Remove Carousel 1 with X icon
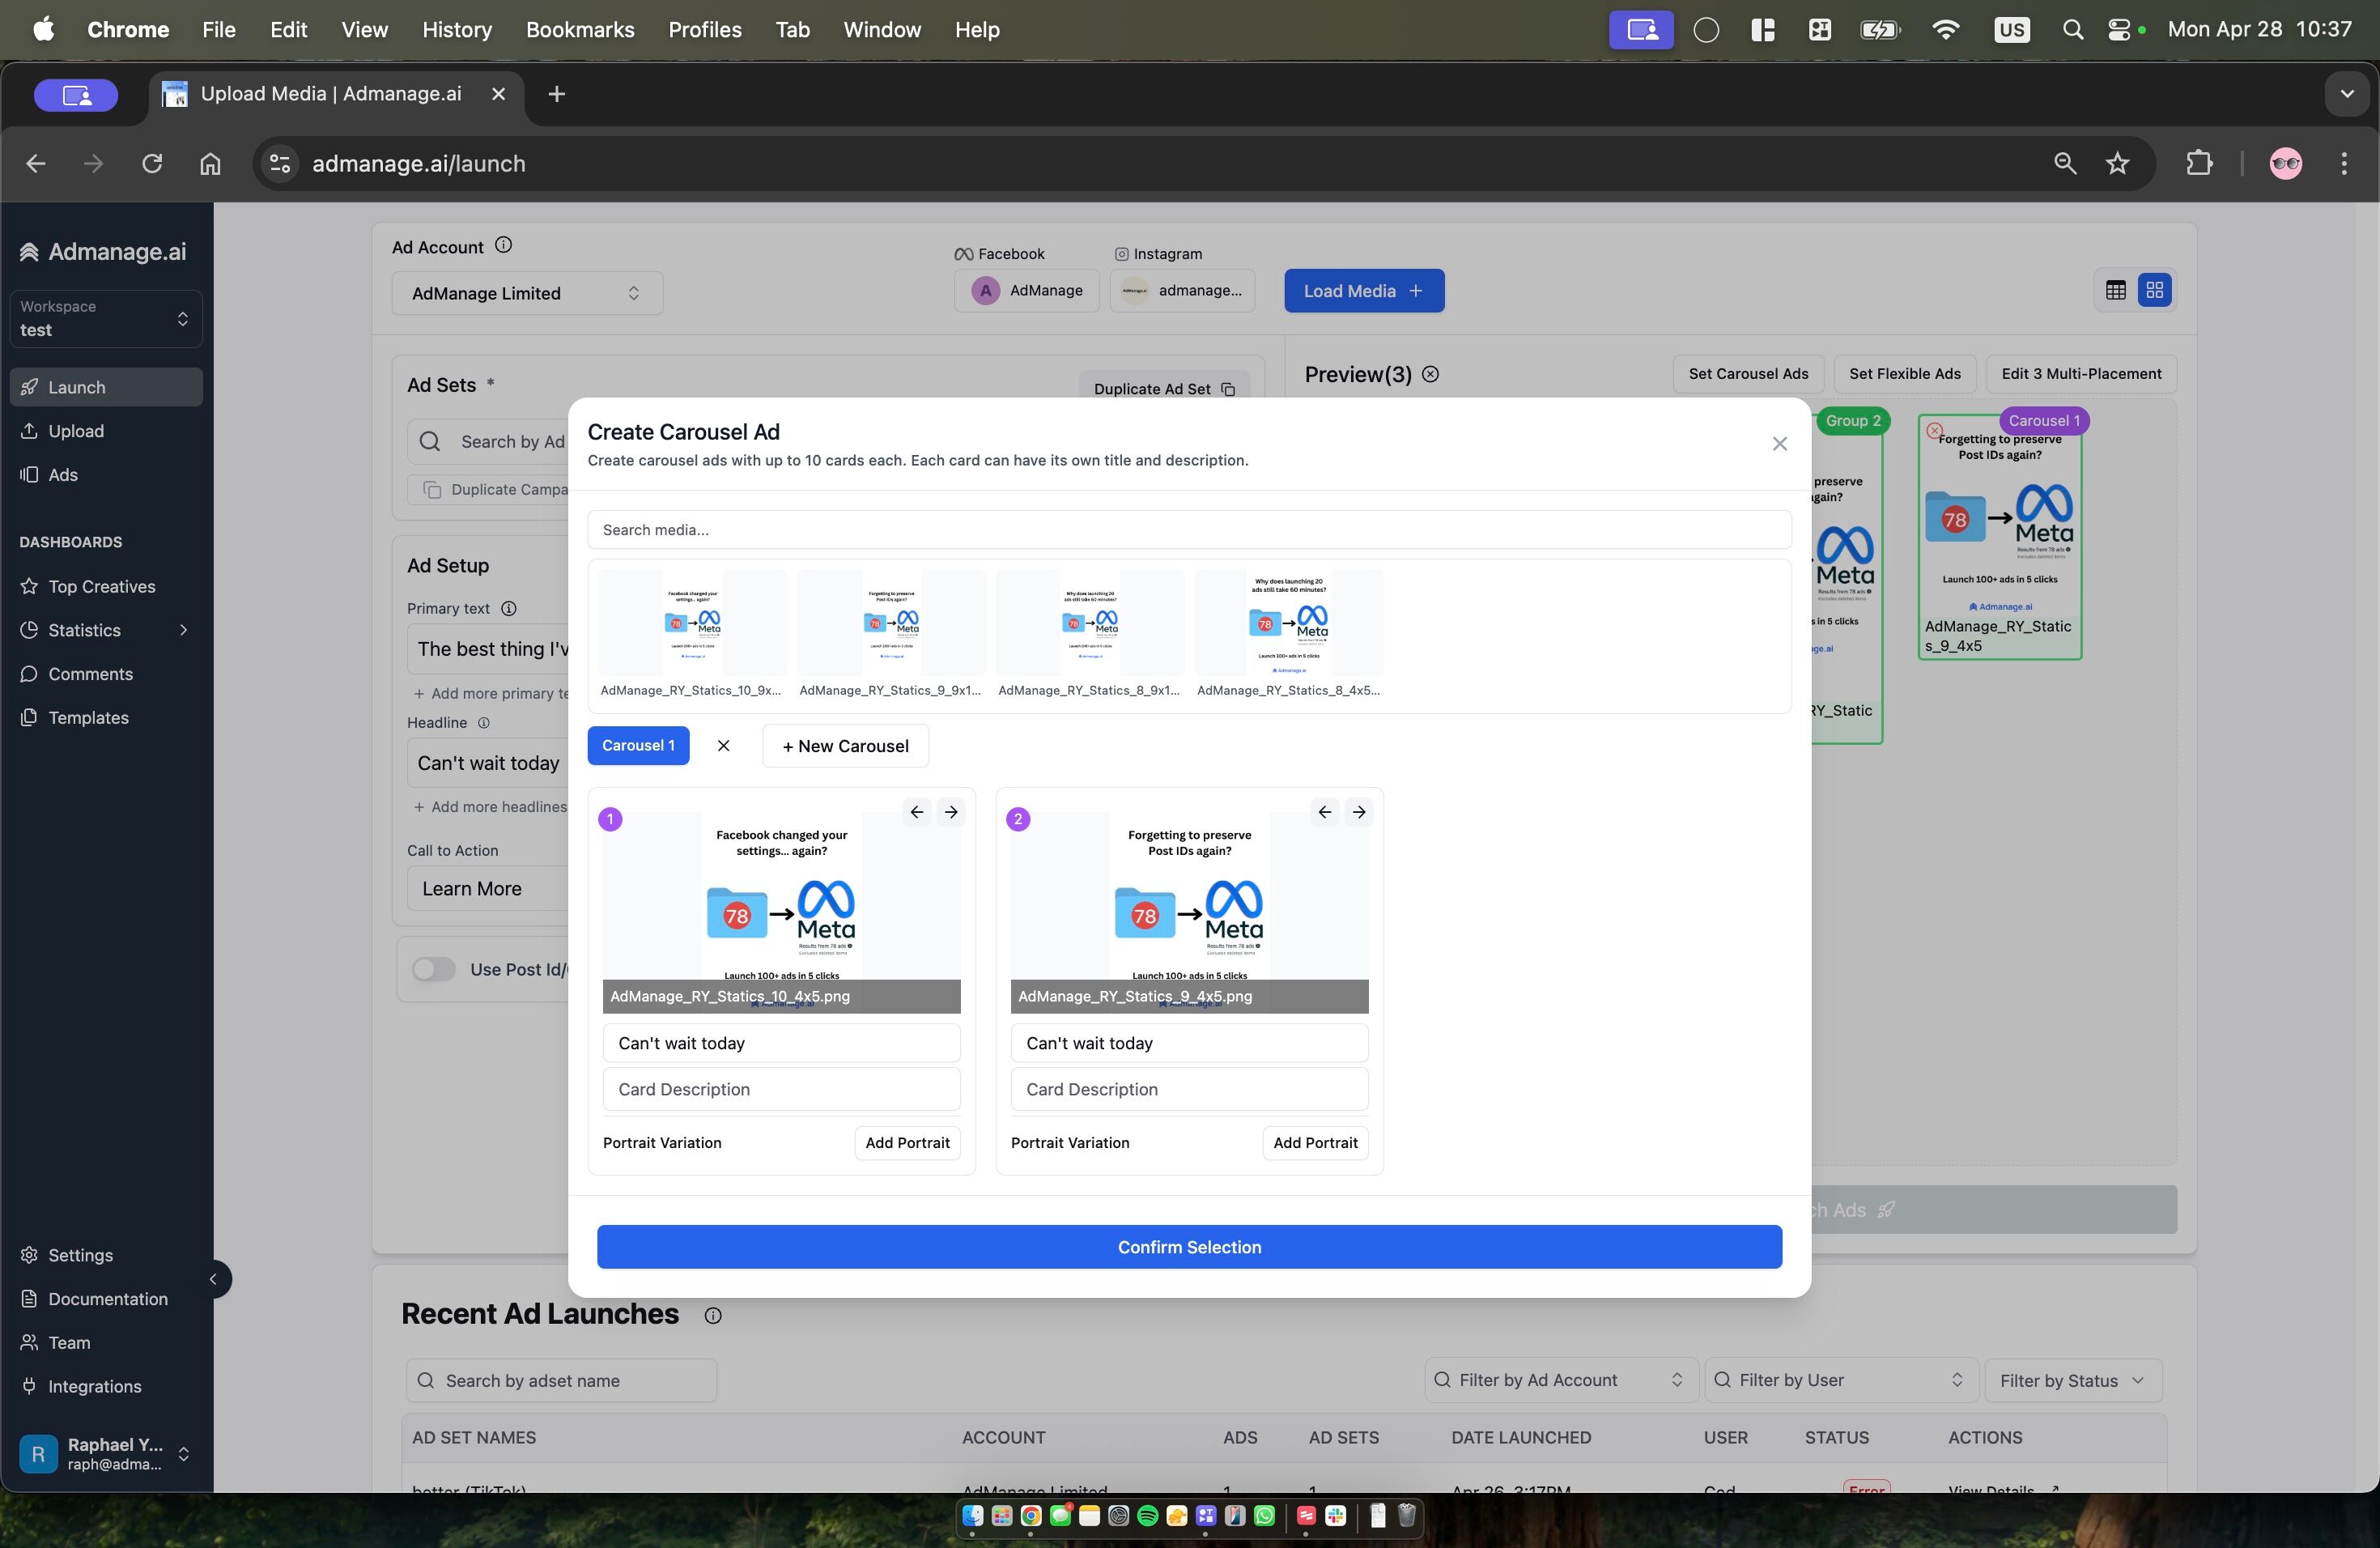The image size is (2380, 1548). click(723, 746)
